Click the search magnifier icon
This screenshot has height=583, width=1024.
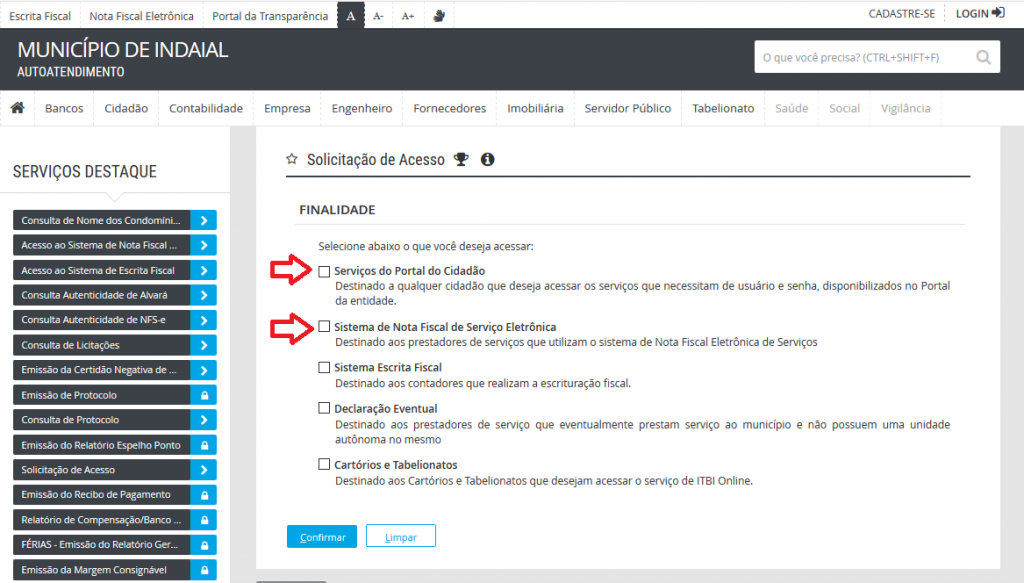pos(983,57)
